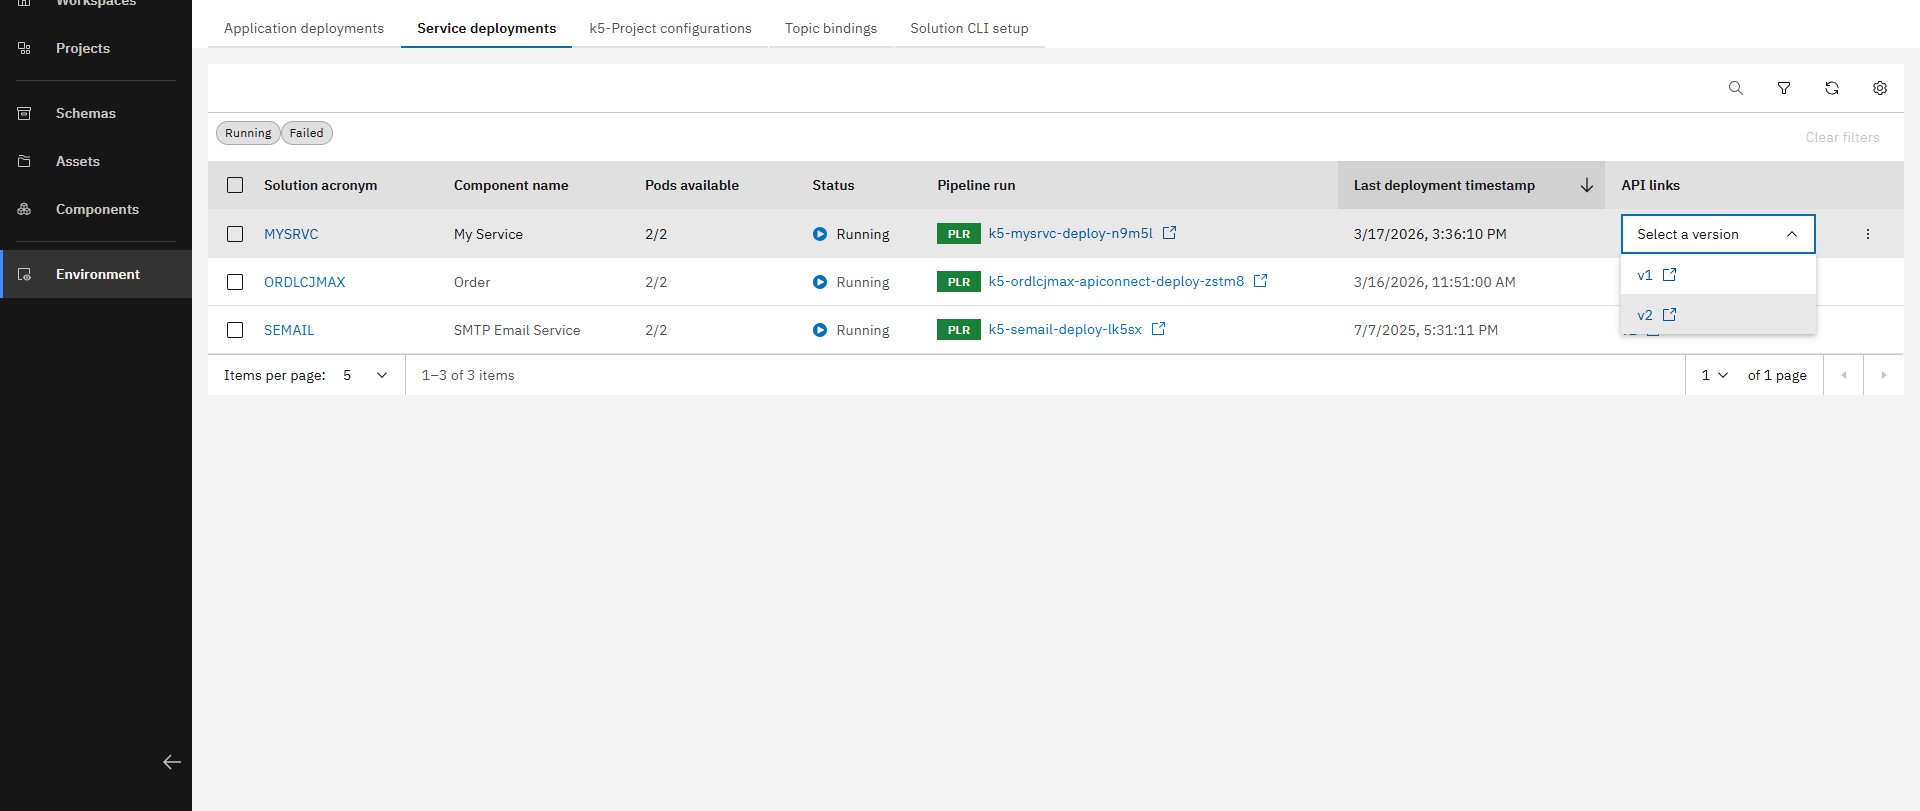Tick the checkbox for ORDLCJMAX
Image resolution: width=1920 pixels, height=811 pixels.
(x=235, y=282)
